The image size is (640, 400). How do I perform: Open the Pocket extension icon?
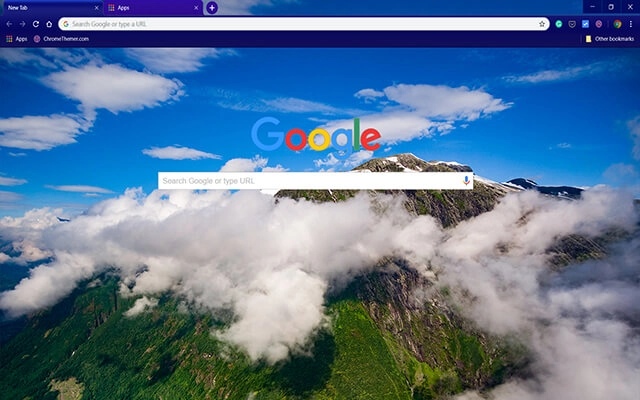pos(572,24)
